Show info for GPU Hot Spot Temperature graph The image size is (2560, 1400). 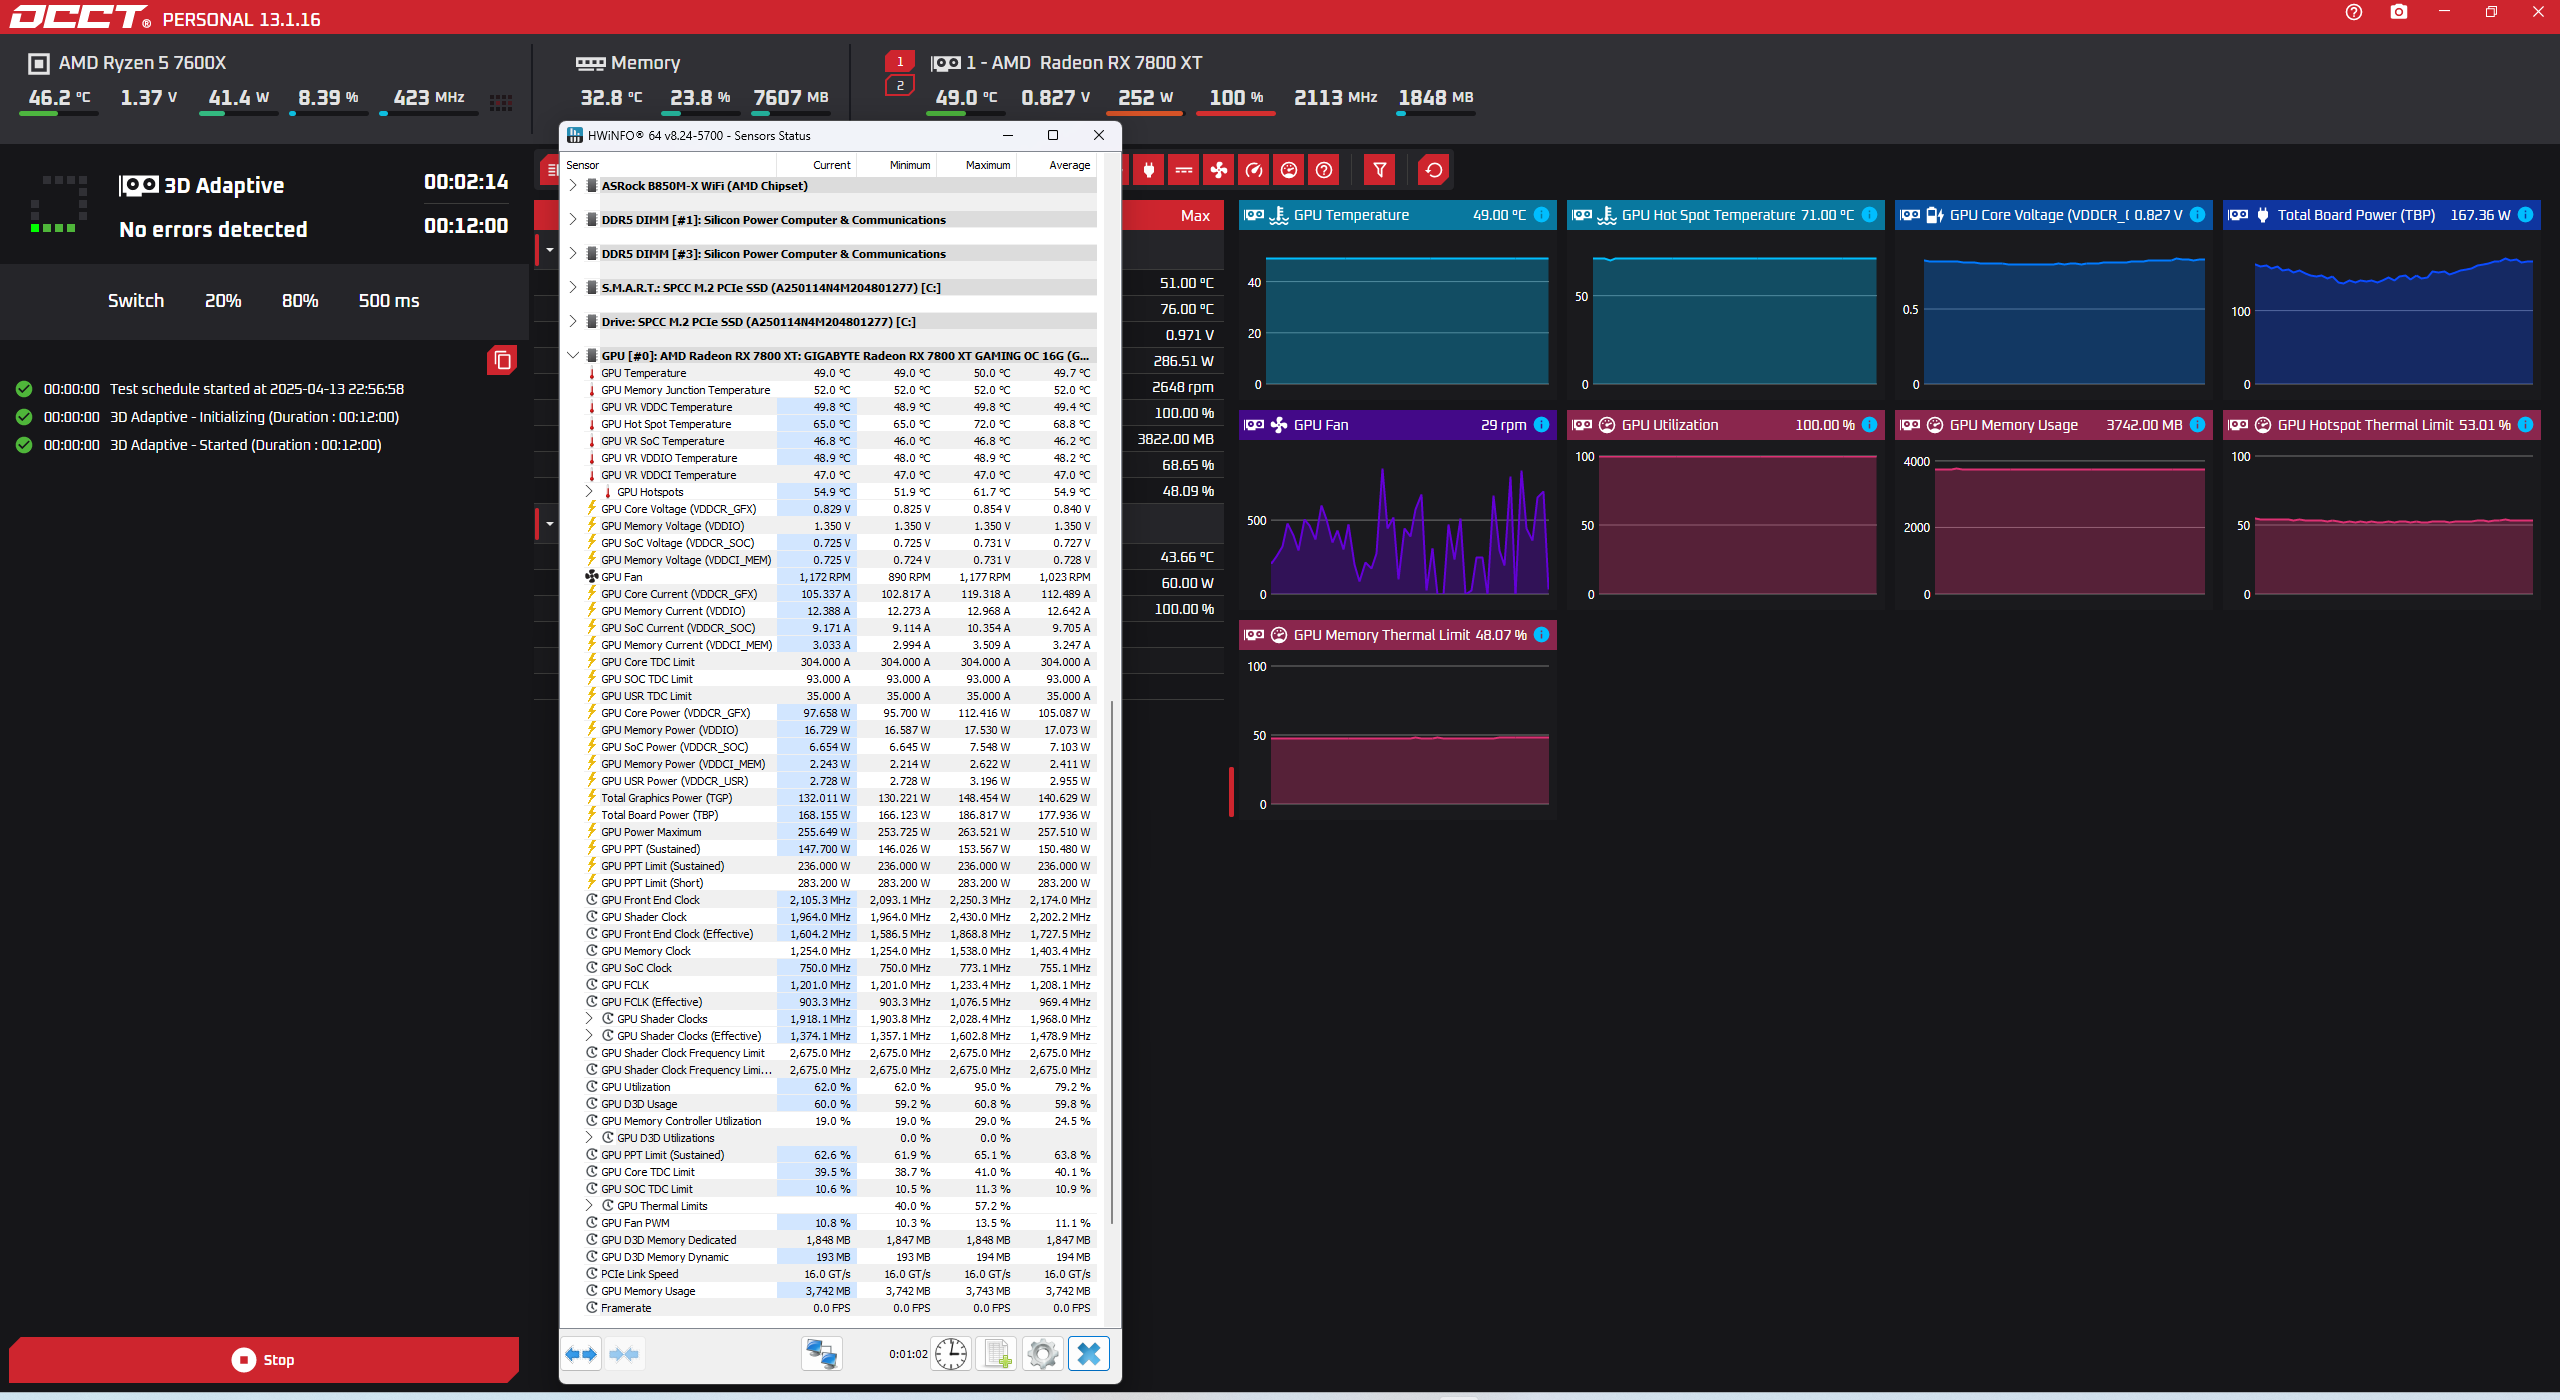[1869, 215]
